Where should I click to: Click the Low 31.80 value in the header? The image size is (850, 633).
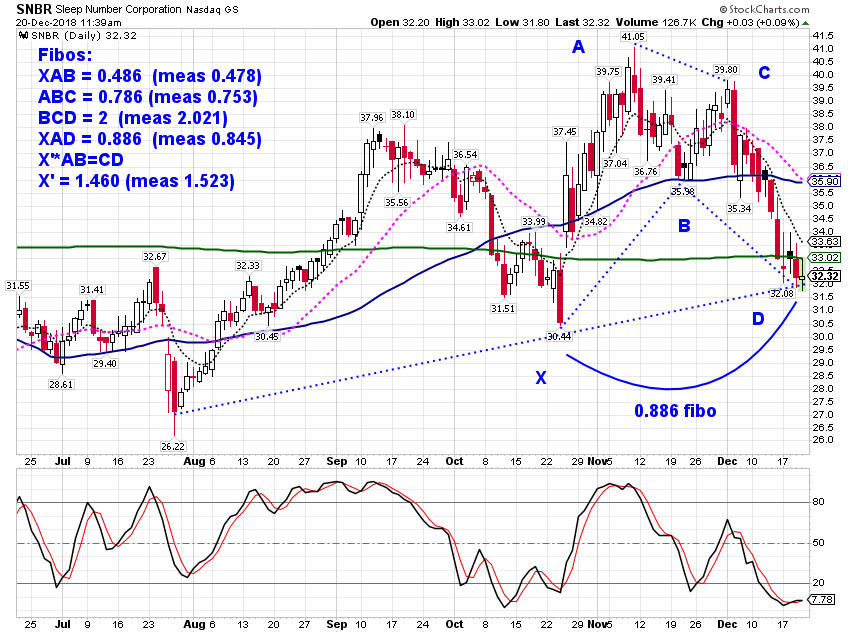tap(523, 22)
